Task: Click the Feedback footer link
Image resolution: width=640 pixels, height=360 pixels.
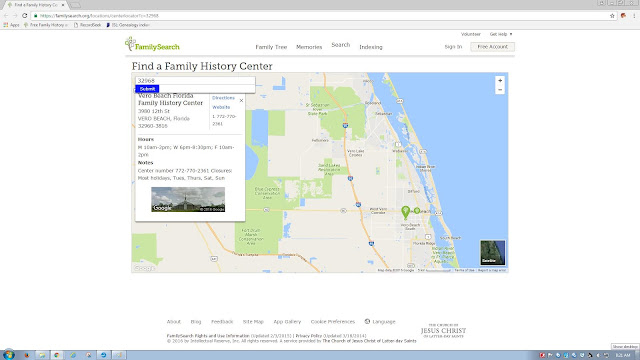Action: (x=222, y=322)
